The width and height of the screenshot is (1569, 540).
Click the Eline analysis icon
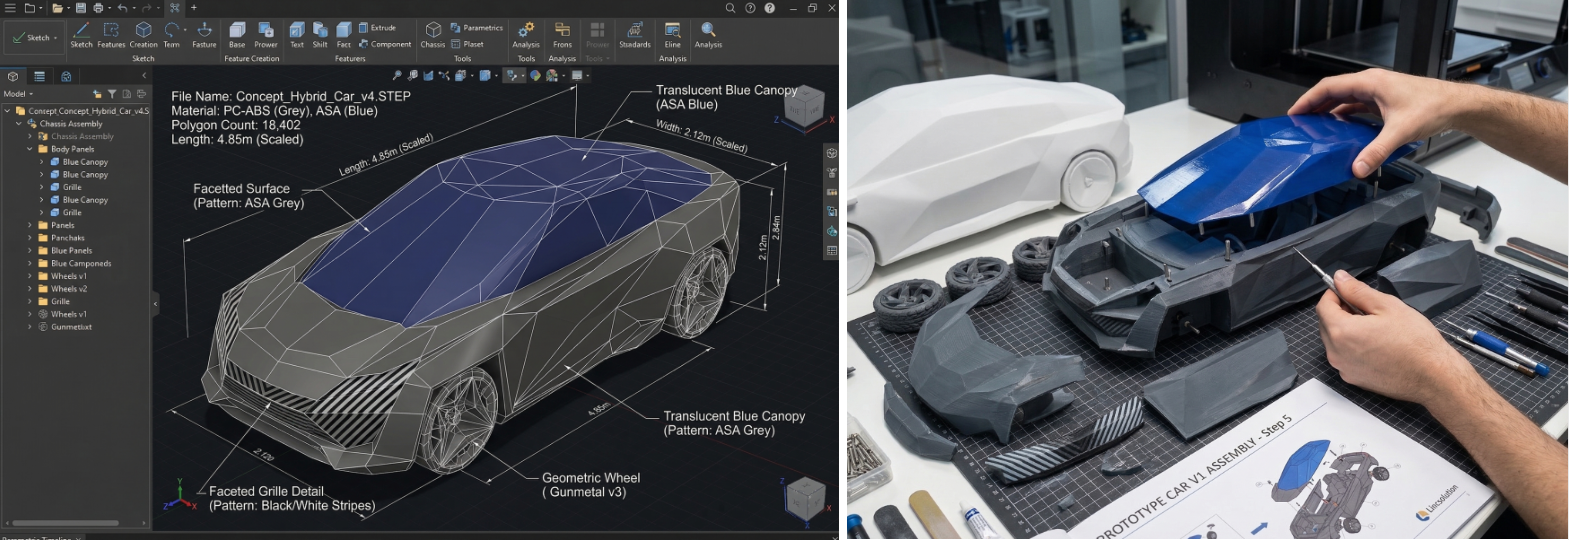coord(673,35)
